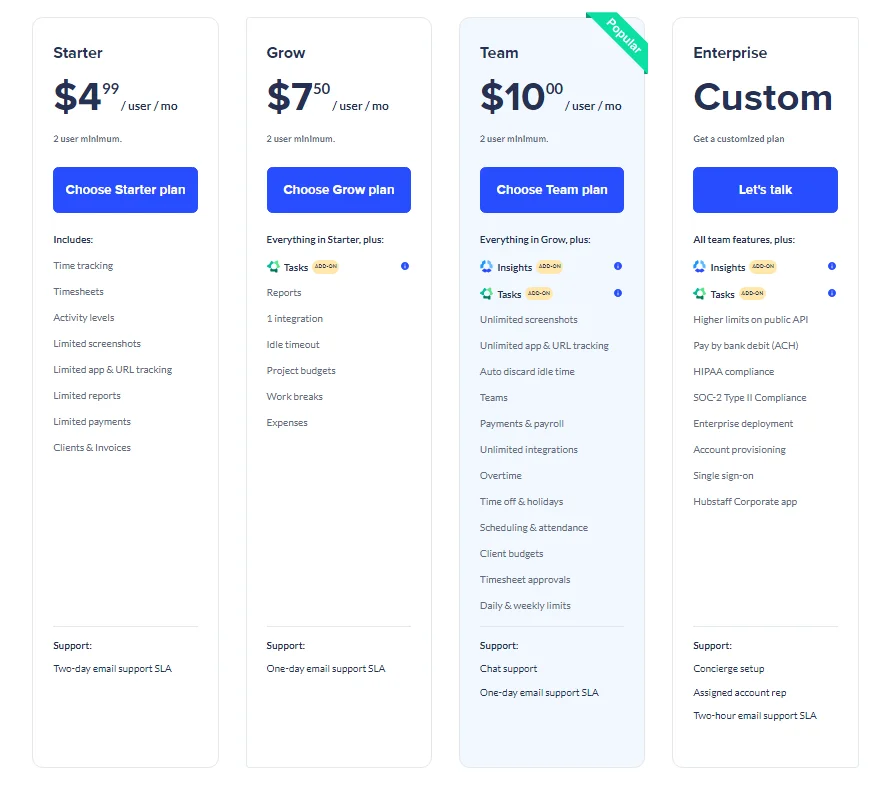Click the Starter $4.99 price text

[x=87, y=96]
